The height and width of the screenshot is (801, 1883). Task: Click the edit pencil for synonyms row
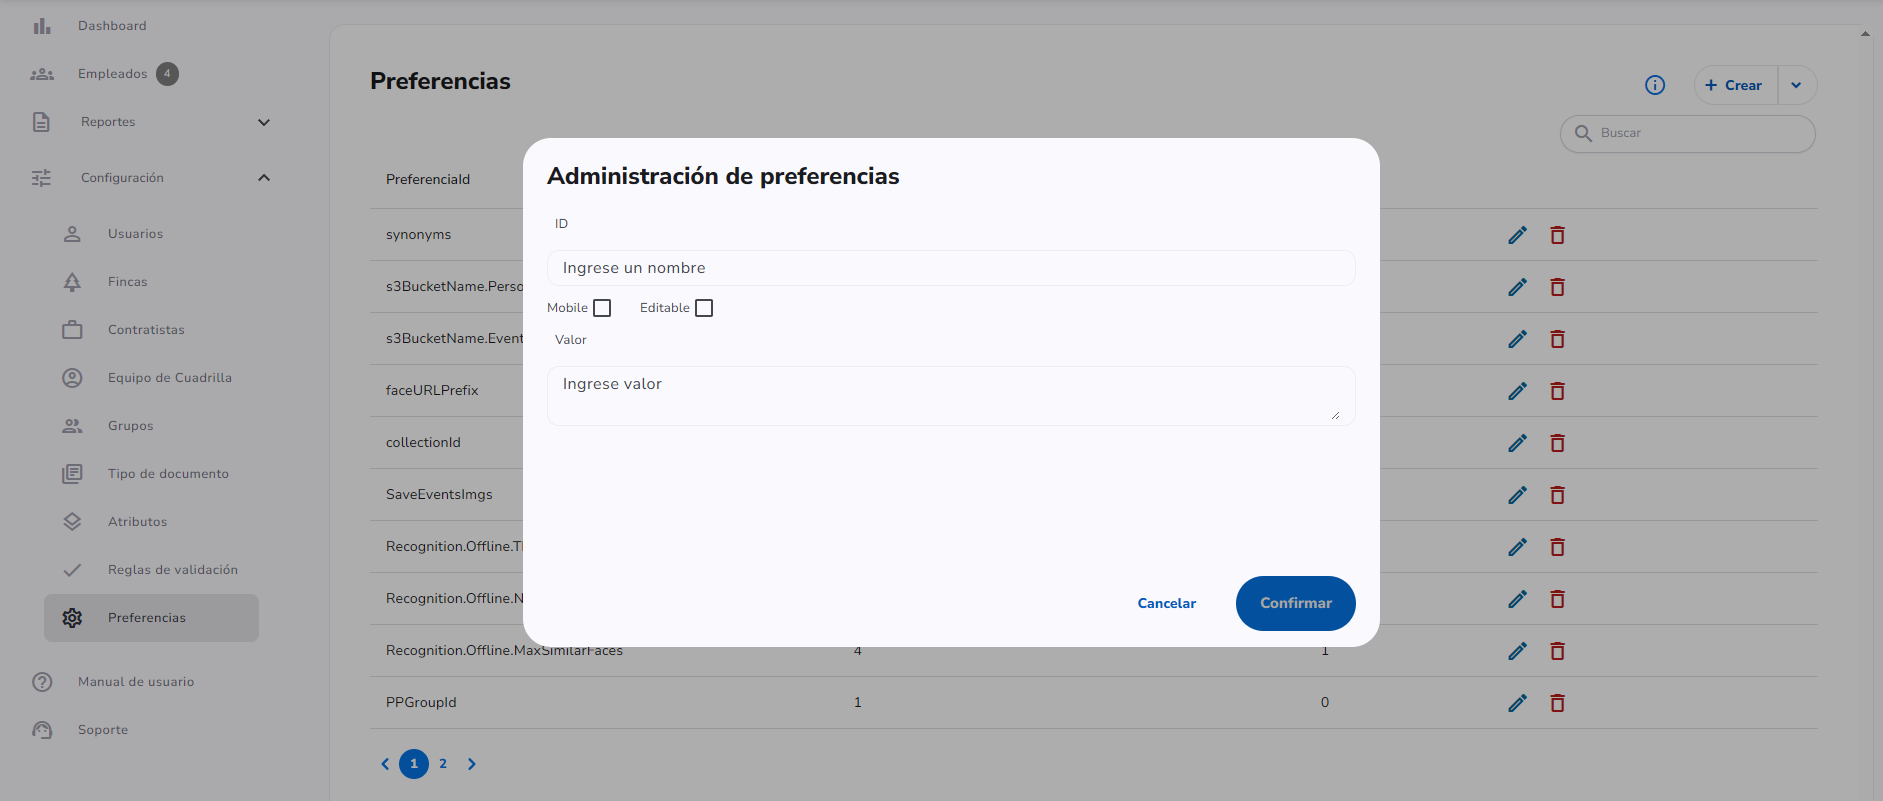point(1517,235)
